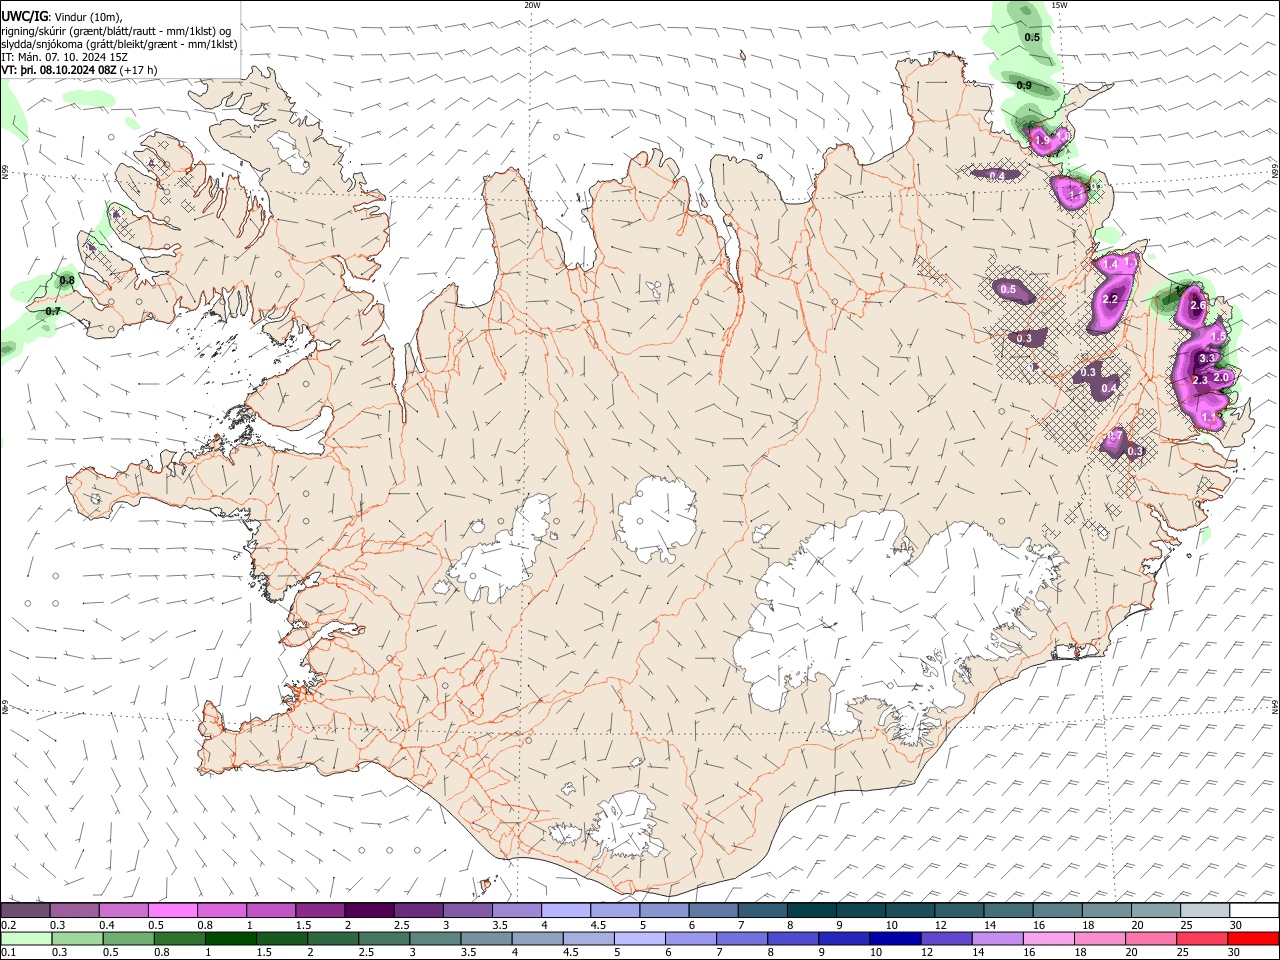Select the valid time line 'VT: þri. 08.10.2024 08Z'
The height and width of the screenshot is (960, 1280).
(x=60, y=70)
